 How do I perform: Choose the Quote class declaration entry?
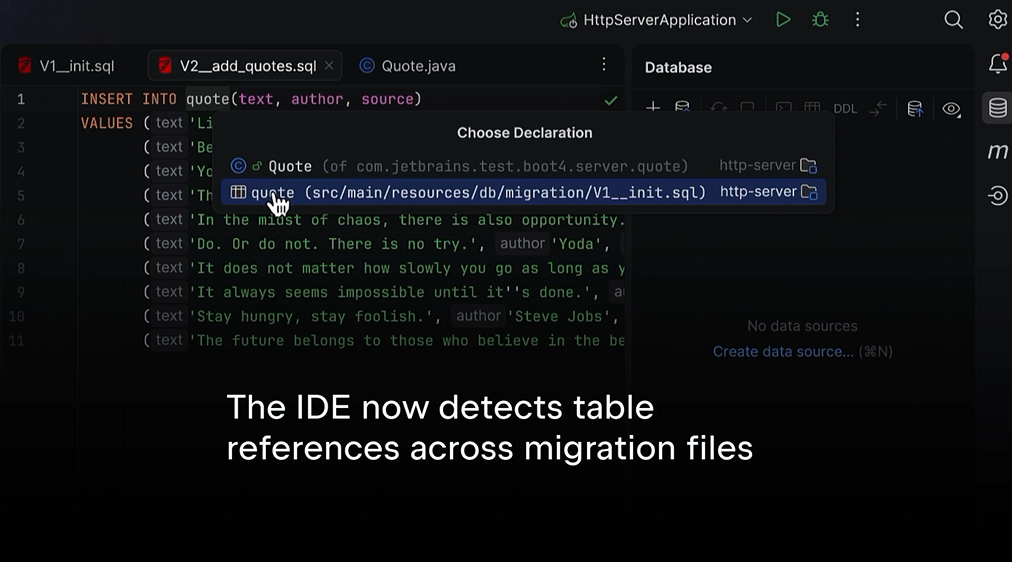click(x=523, y=166)
